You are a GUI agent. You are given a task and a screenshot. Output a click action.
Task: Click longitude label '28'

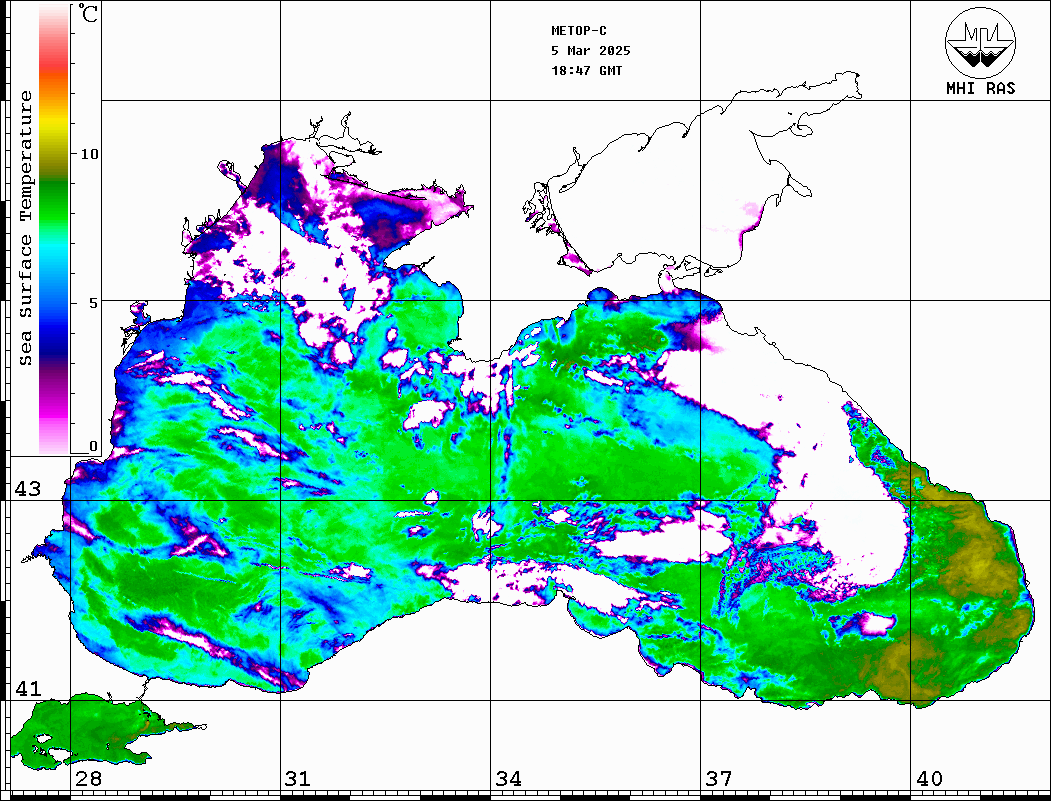point(88,779)
